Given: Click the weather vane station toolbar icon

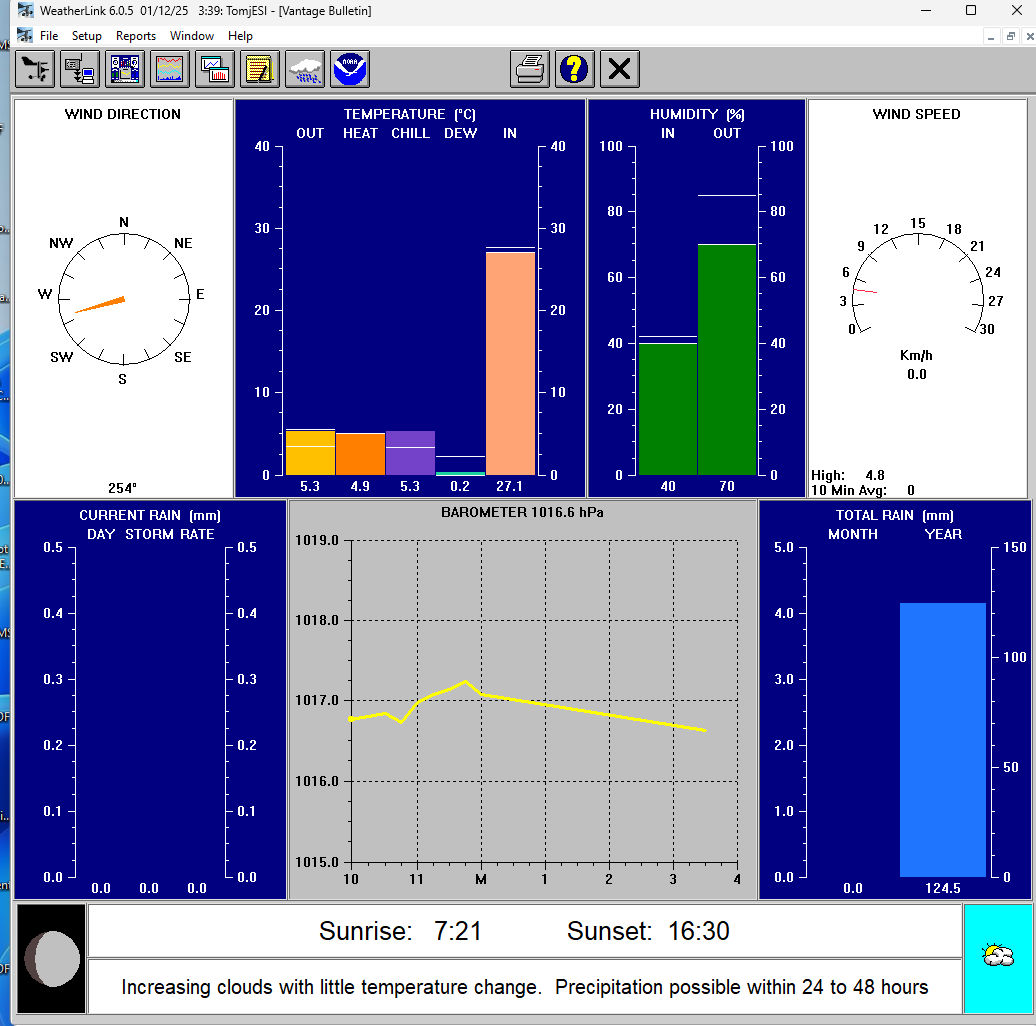Looking at the screenshot, I should [x=35, y=69].
